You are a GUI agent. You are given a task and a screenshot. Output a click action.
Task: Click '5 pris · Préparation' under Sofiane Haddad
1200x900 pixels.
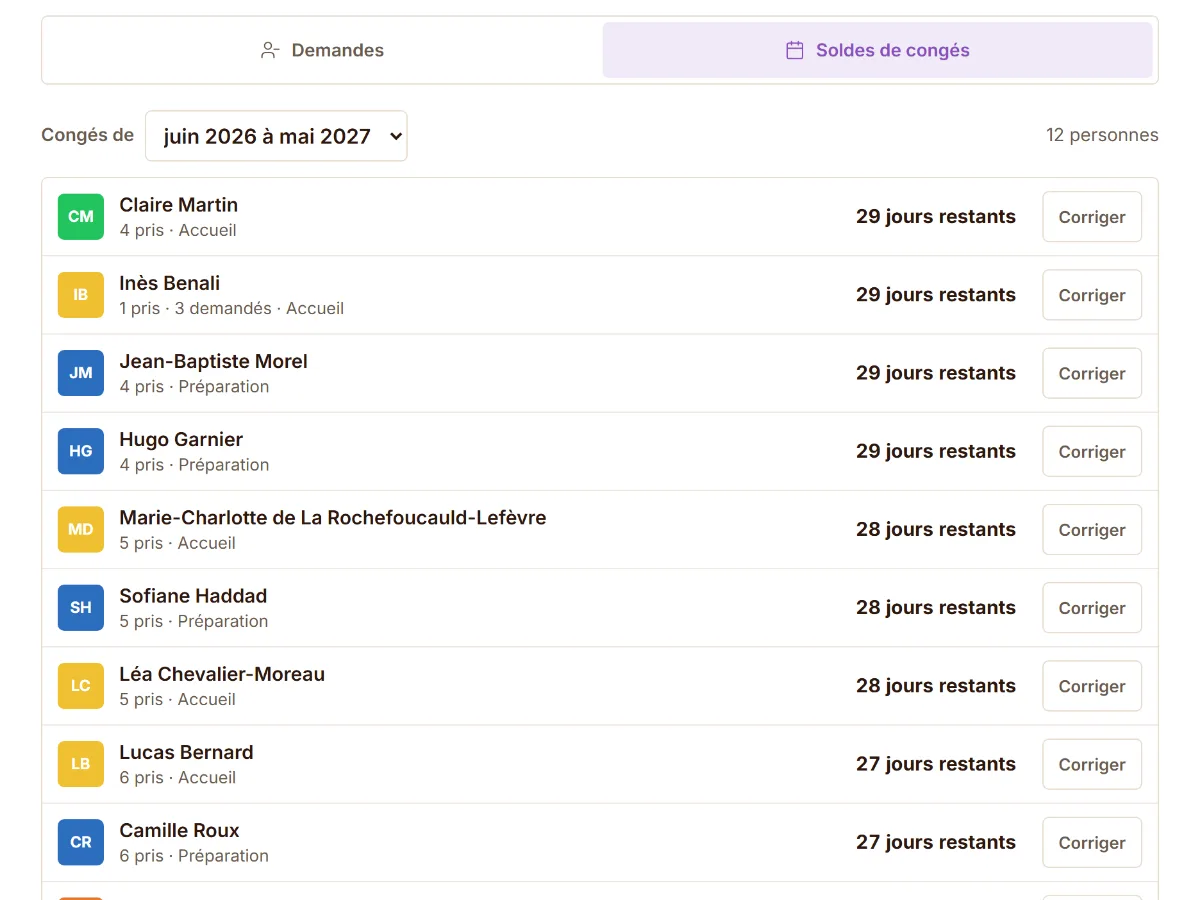(x=194, y=622)
